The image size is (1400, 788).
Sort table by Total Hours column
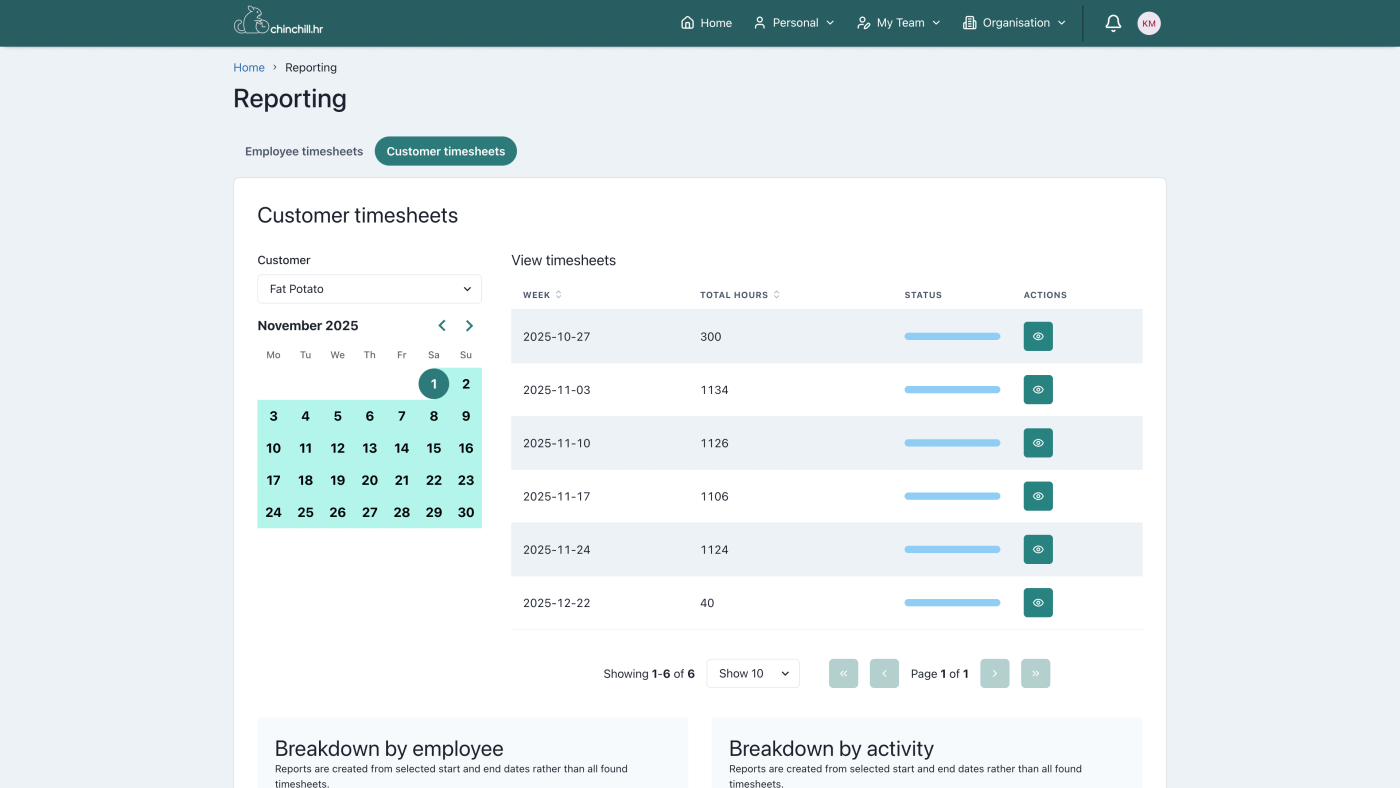click(x=740, y=295)
